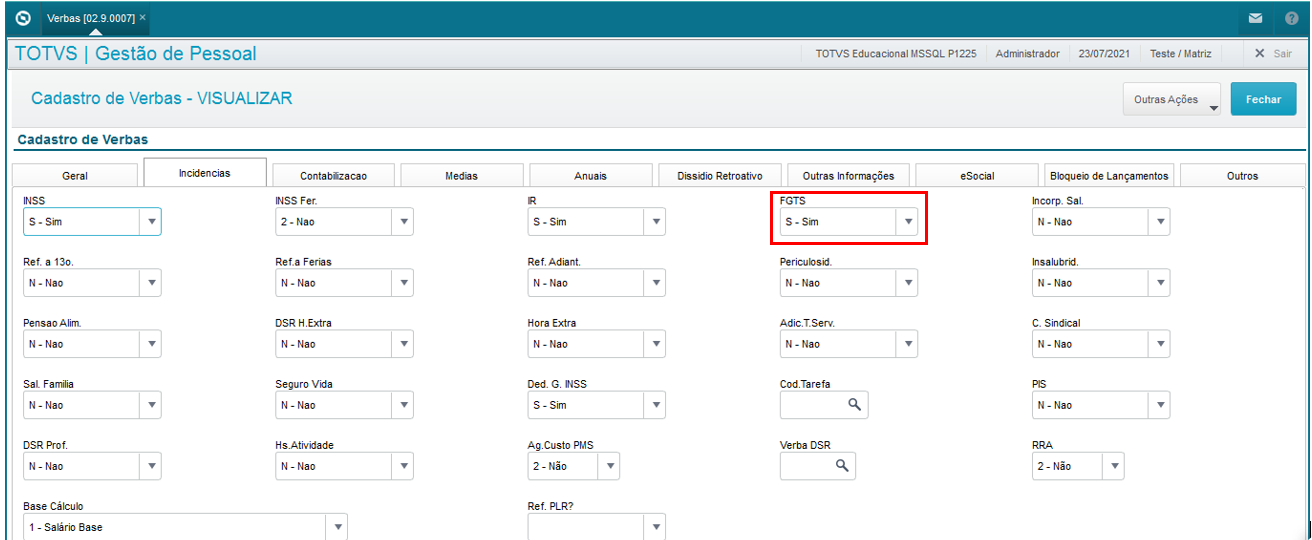Open the Contabilizacao tab
Image resolution: width=1312 pixels, height=540 pixels.
coord(333,175)
